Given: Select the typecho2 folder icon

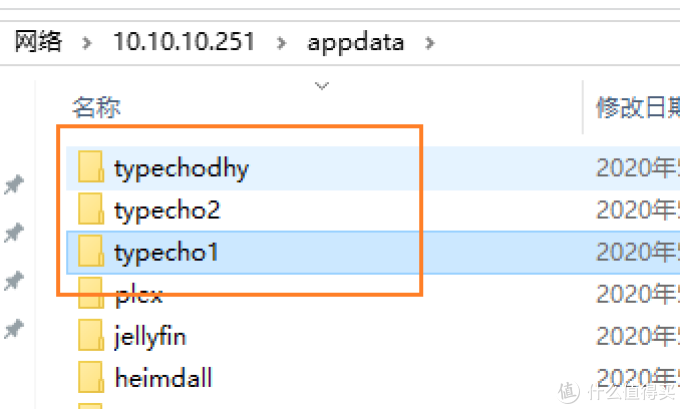Looking at the screenshot, I should (x=91, y=209).
